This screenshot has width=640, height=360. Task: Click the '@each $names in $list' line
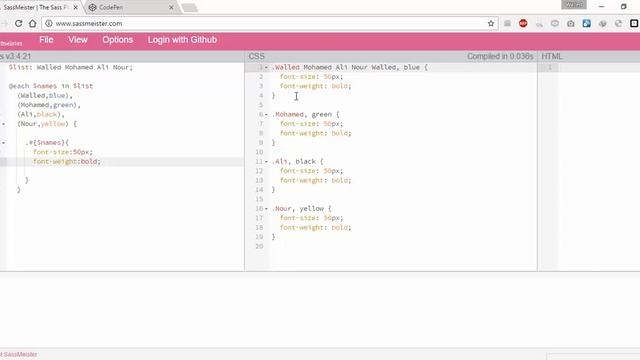point(51,86)
